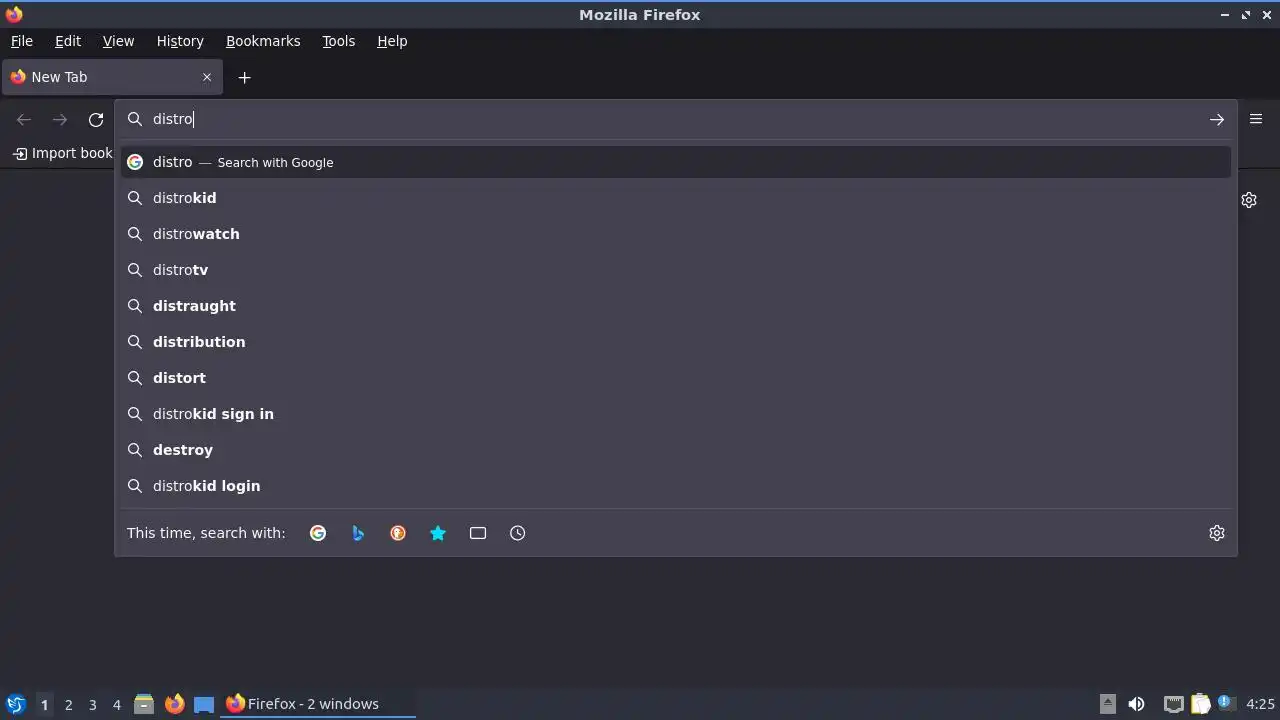The image size is (1280, 720).
Task: Open the Help menu
Action: (x=392, y=41)
